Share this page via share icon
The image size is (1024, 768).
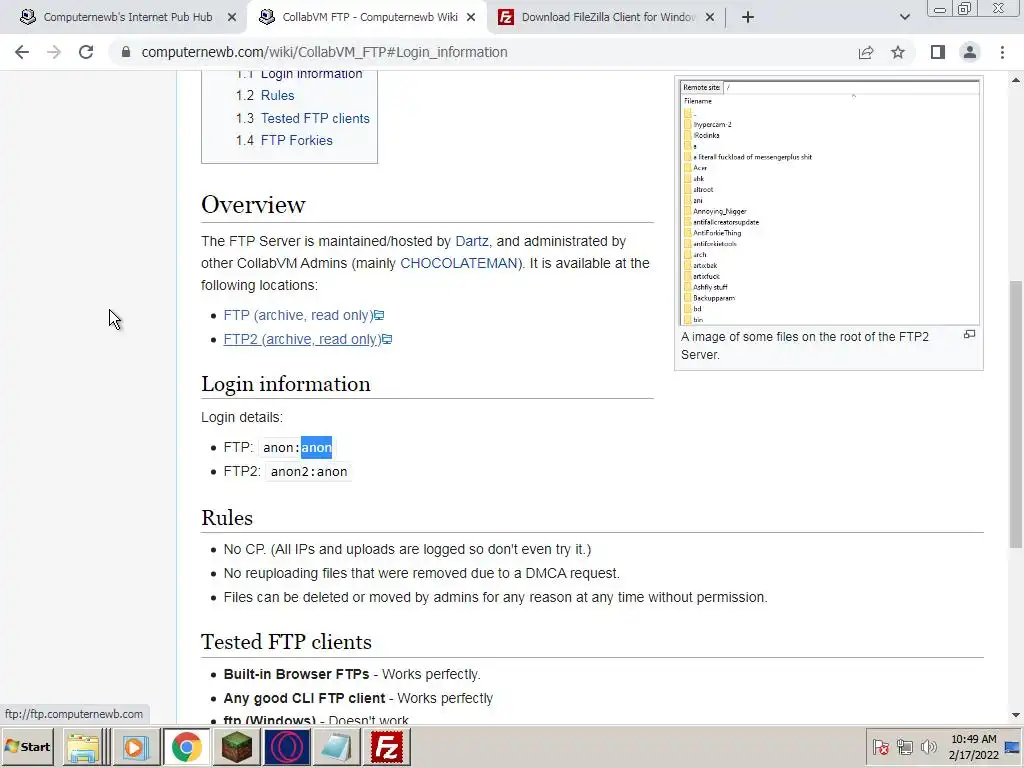[x=866, y=52]
